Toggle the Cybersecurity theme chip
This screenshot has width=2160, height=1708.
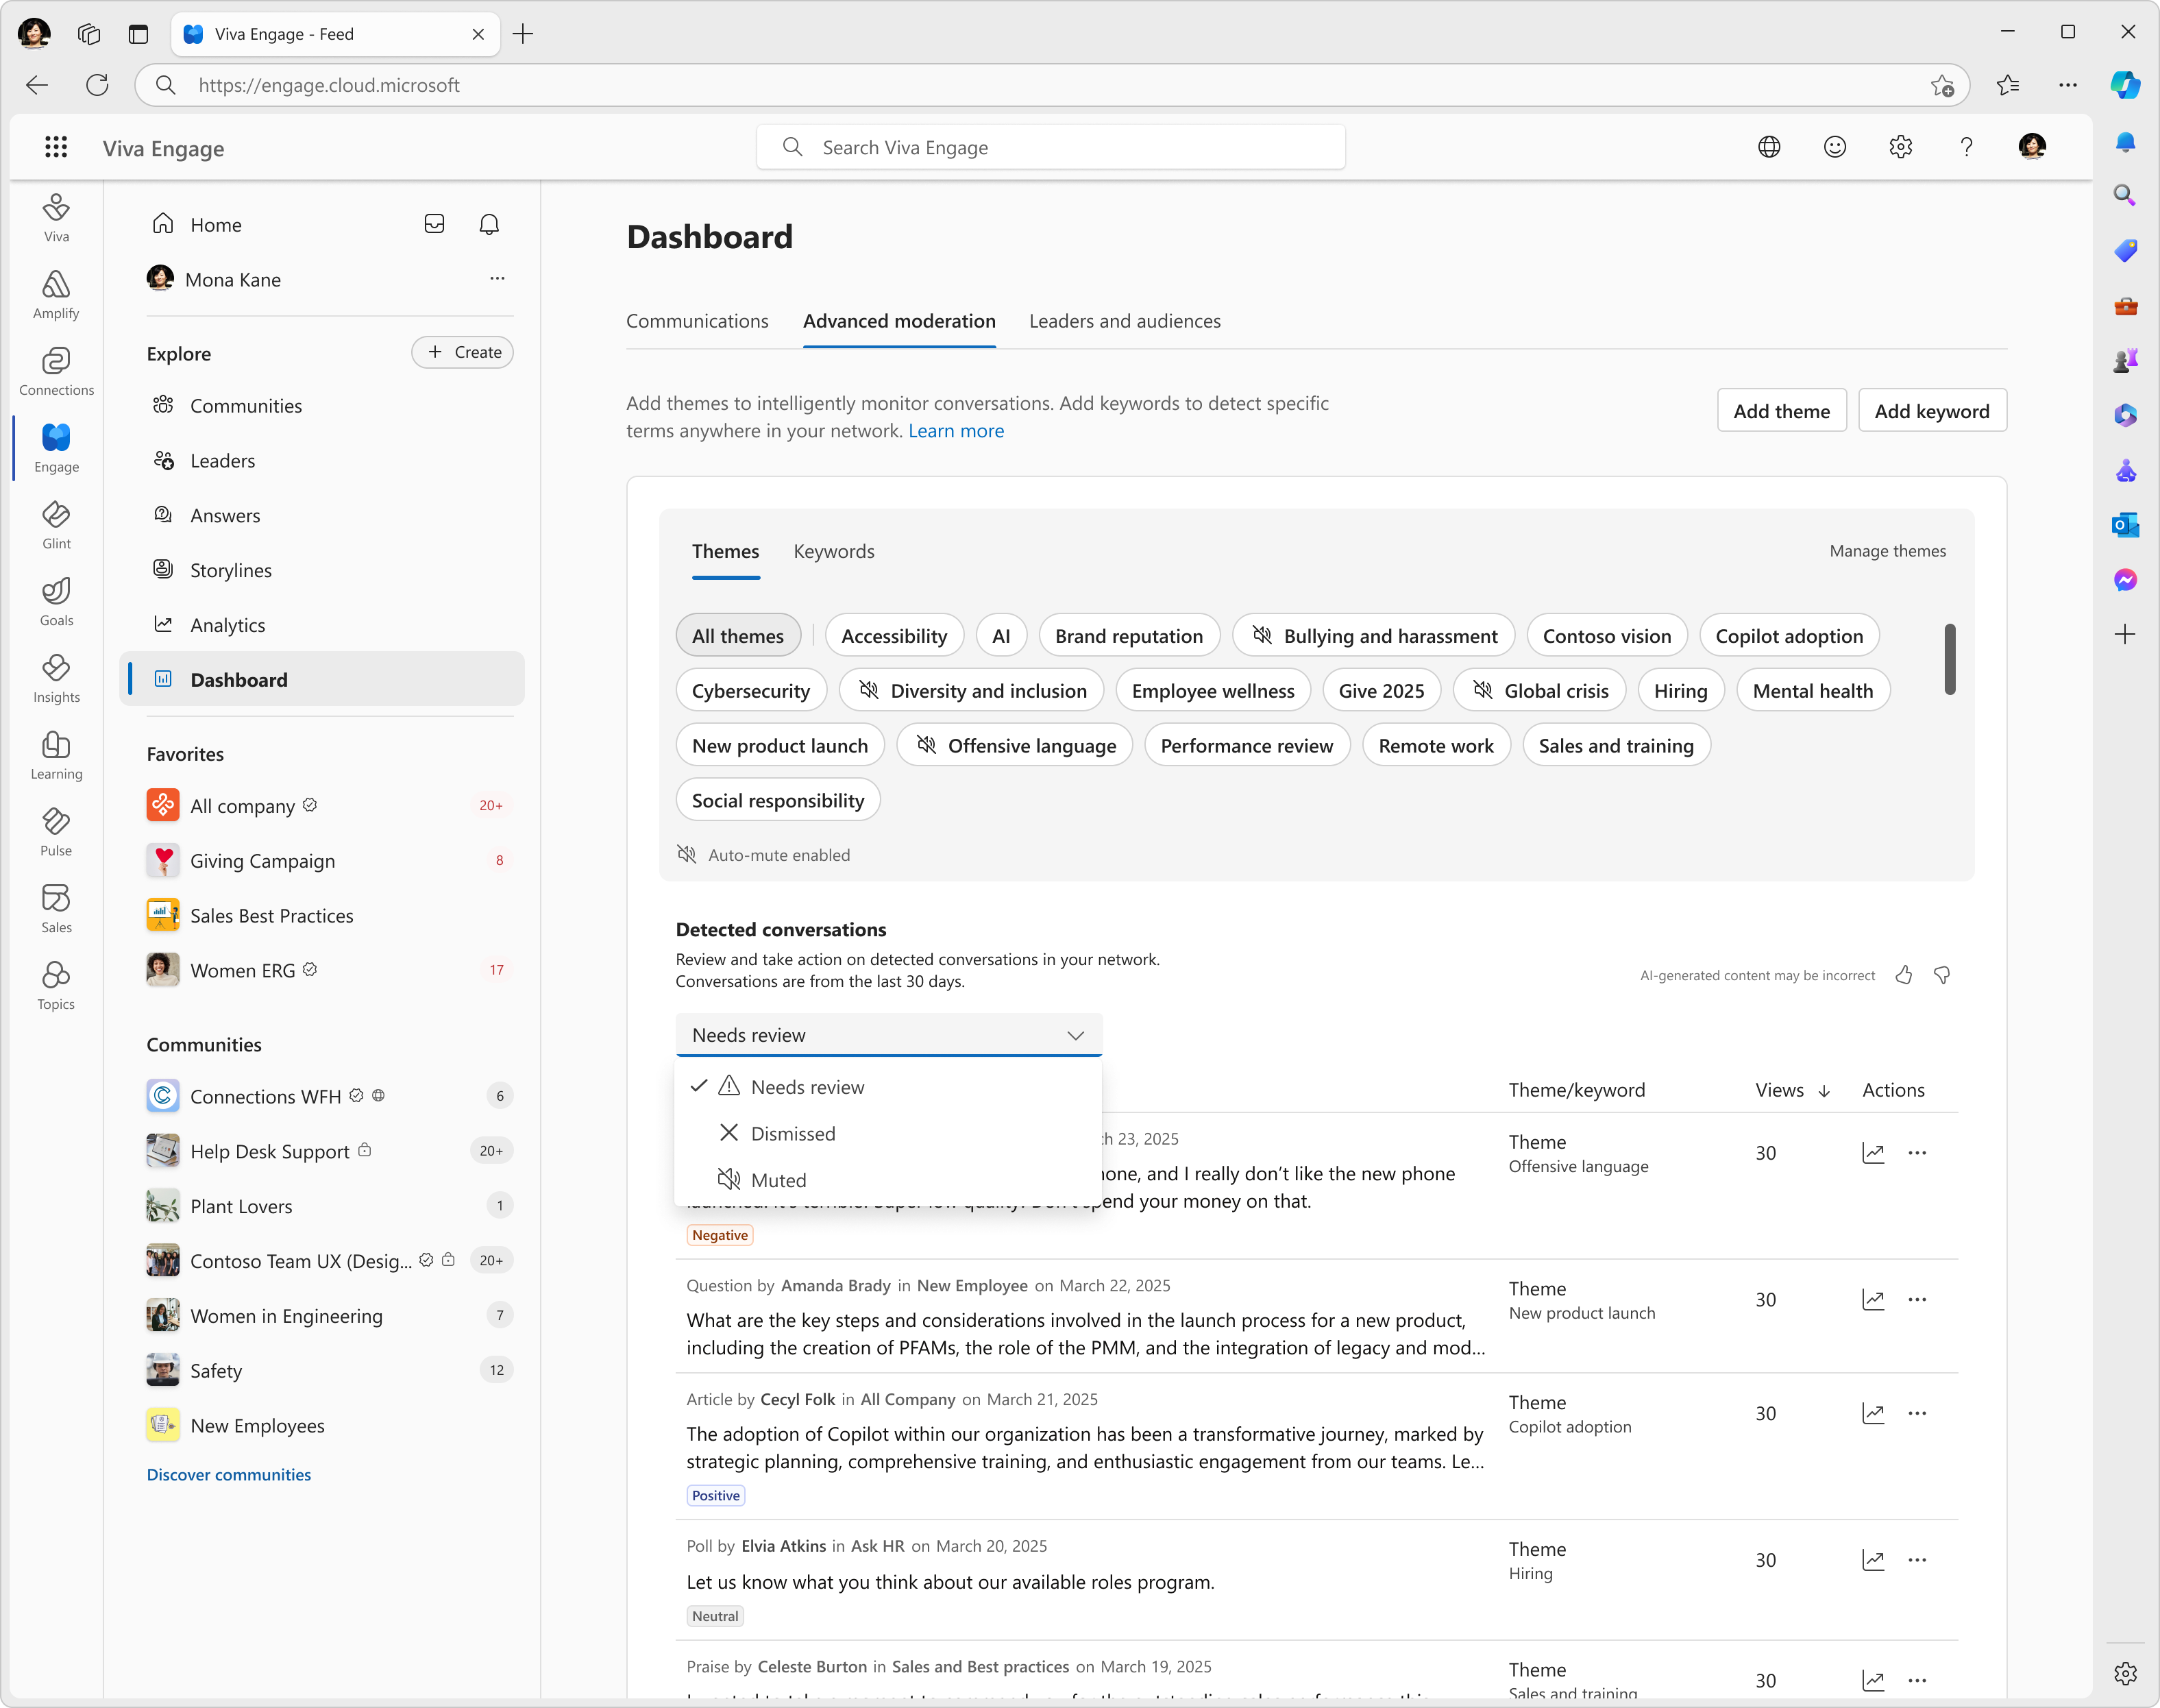(751, 691)
